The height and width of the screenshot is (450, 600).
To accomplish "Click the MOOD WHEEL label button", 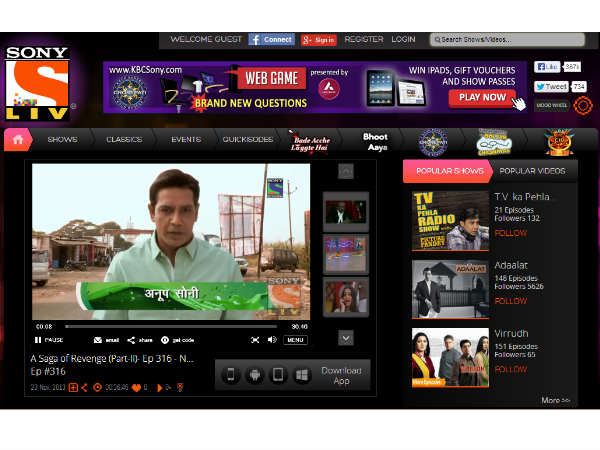I will pyautogui.click(x=551, y=105).
